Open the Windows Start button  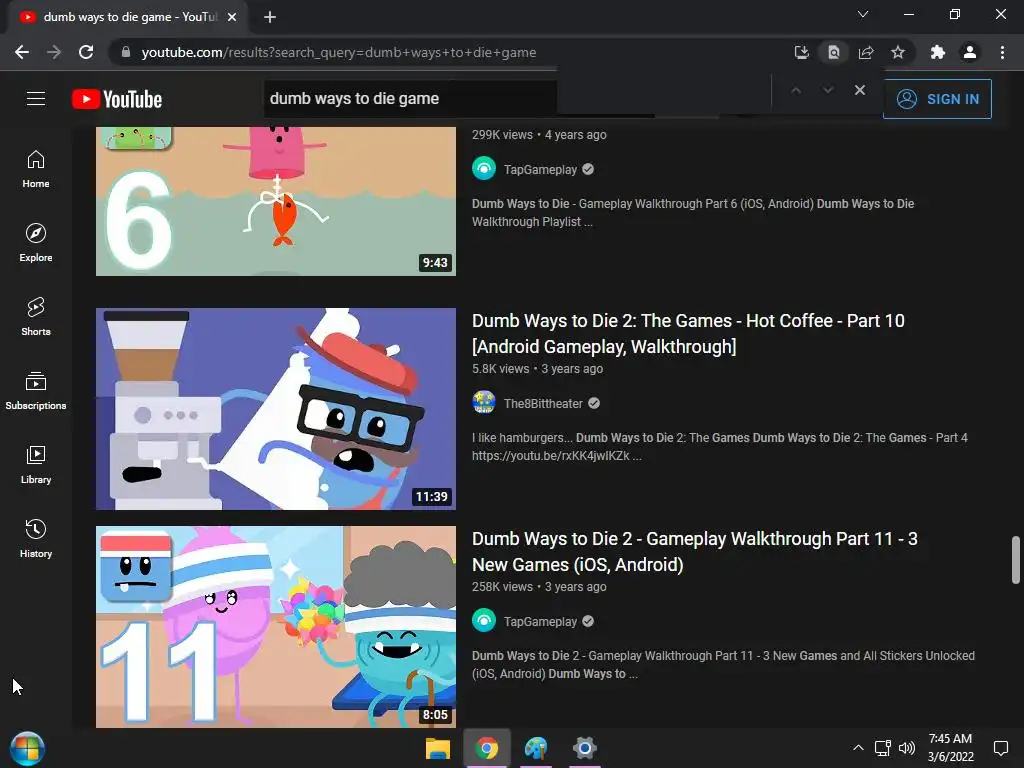[27, 748]
